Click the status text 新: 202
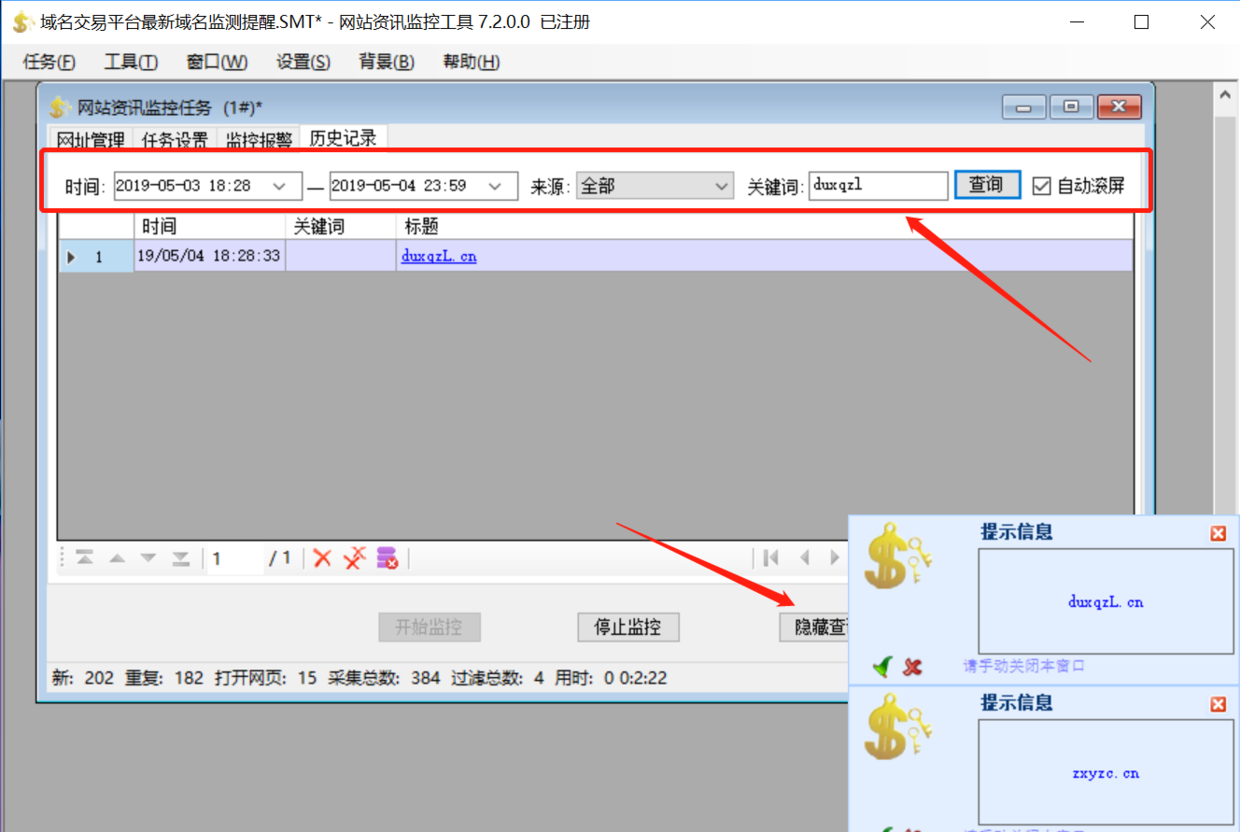Image resolution: width=1240 pixels, height=832 pixels. tap(83, 678)
